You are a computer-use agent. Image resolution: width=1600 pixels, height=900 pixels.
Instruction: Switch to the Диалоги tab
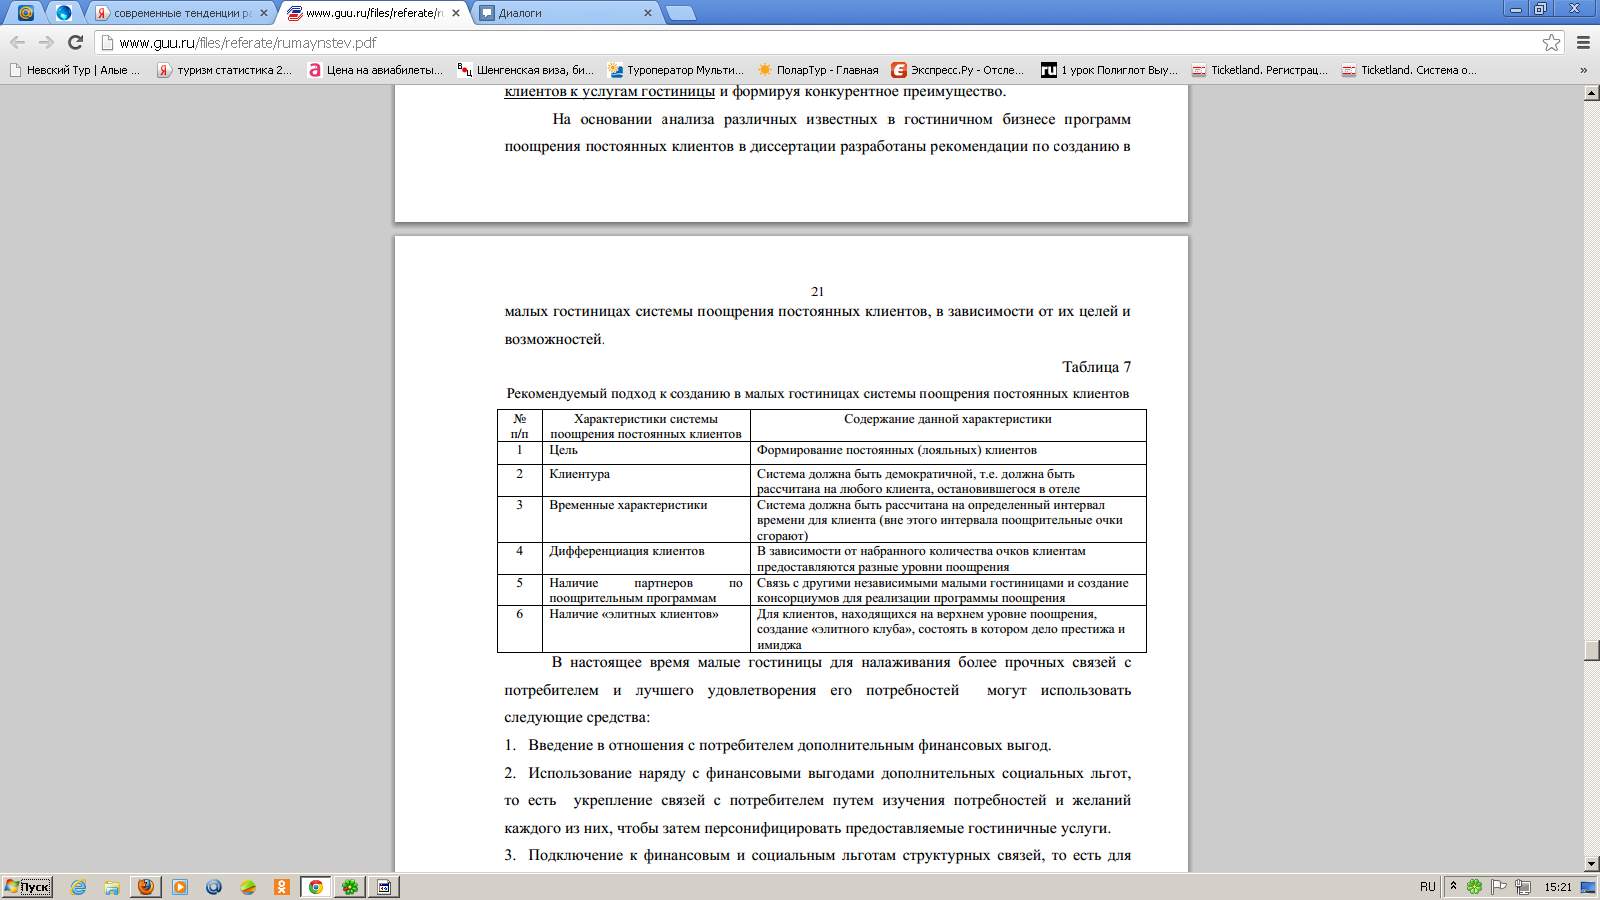coord(564,13)
